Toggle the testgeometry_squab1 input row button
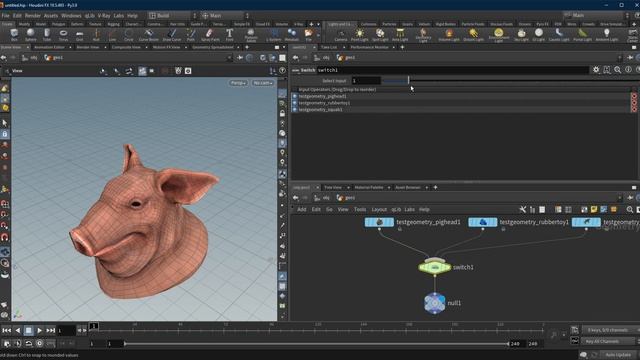The height and width of the screenshot is (360, 640). coord(294,109)
